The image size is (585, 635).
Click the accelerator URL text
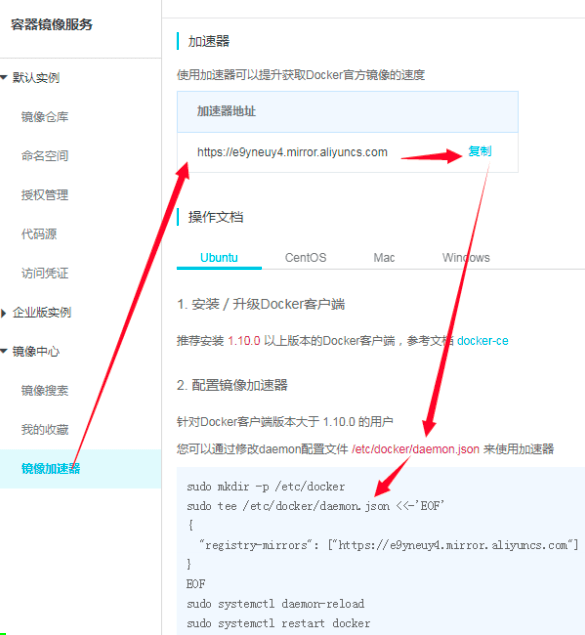point(292,152)
